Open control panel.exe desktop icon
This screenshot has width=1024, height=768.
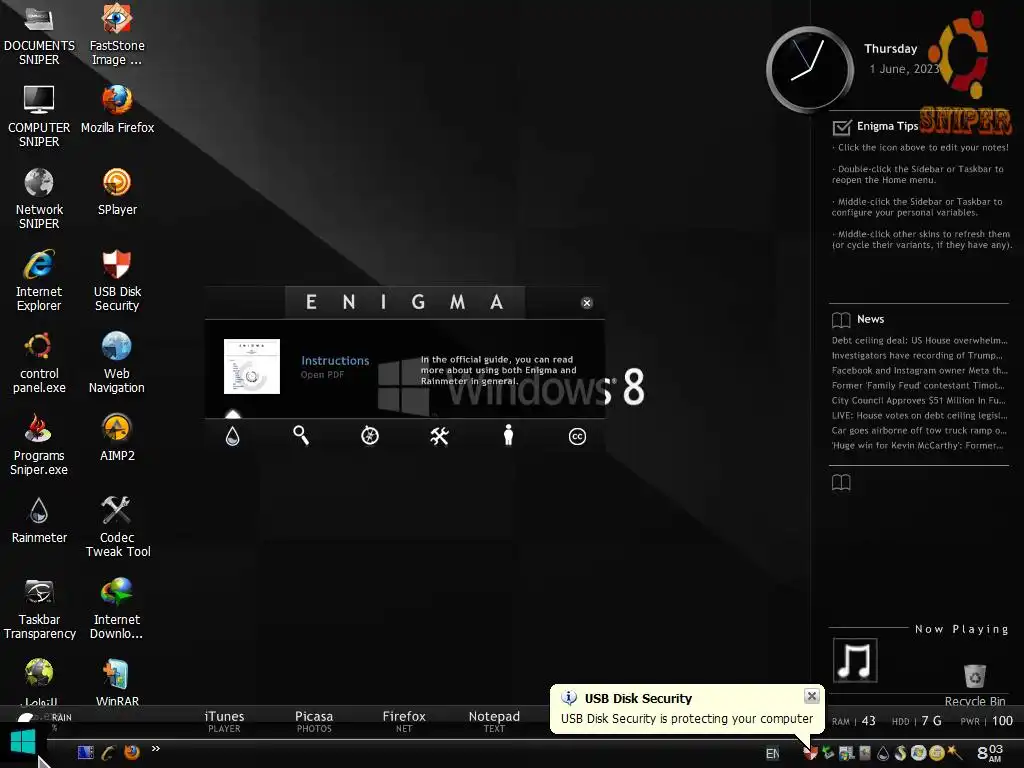click(x=39, y=362)
